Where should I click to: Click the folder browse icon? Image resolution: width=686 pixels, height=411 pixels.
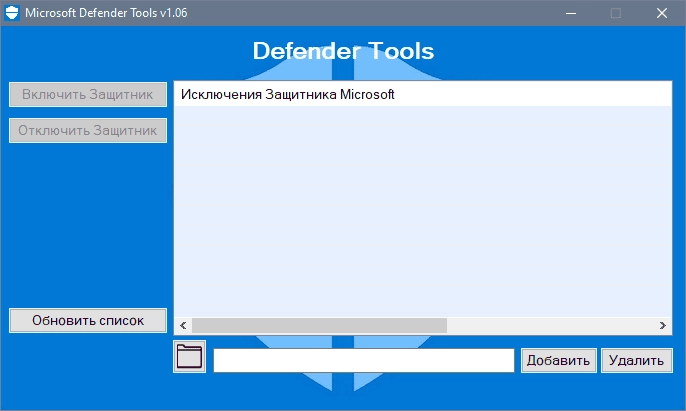(189, 357)
